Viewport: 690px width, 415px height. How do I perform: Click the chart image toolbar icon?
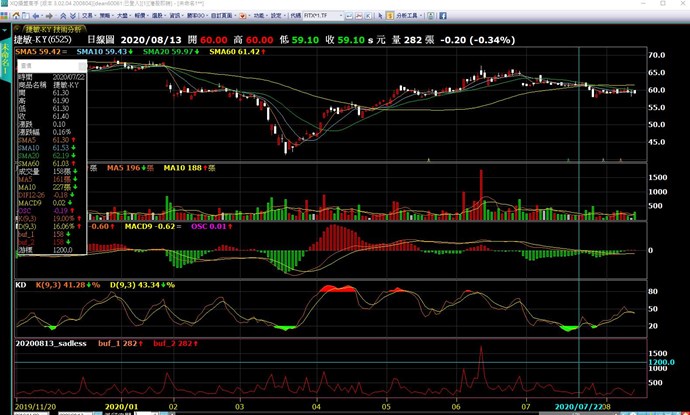[358, 16]
